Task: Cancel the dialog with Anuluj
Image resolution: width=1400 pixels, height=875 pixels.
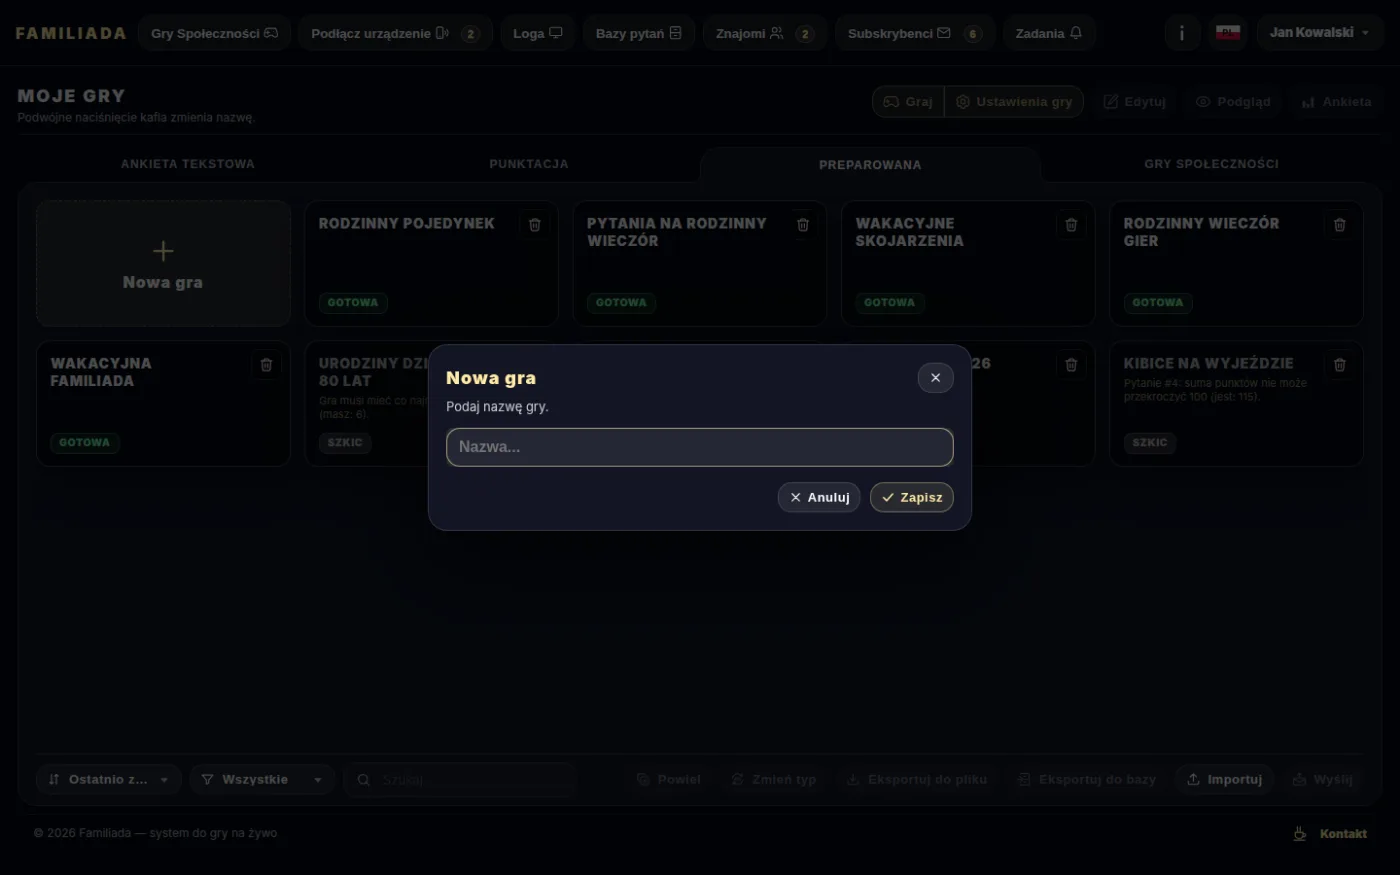Action: 819,497
